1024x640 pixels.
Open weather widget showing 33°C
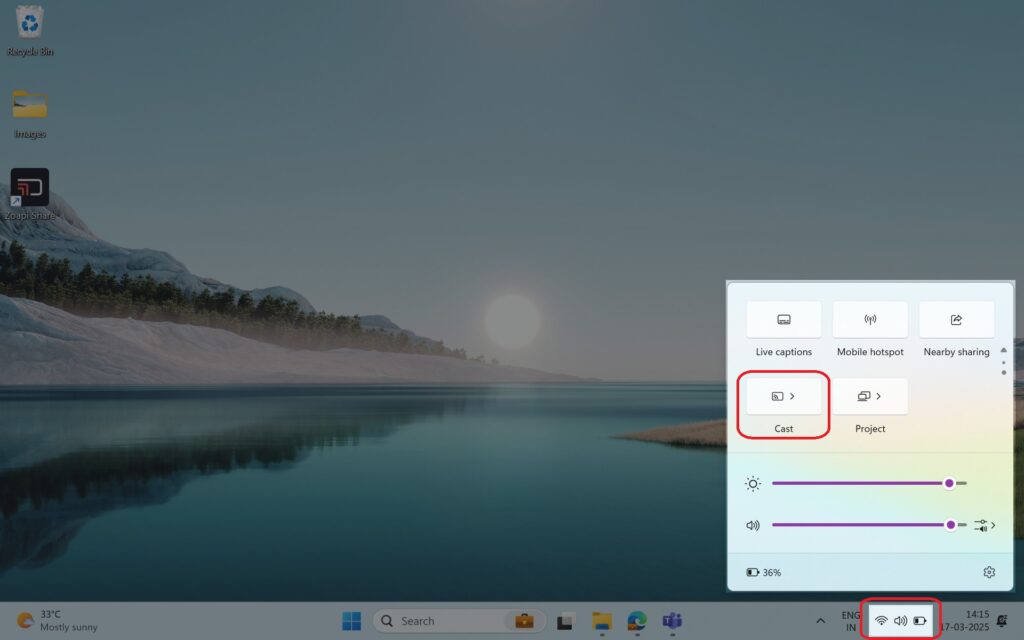pos(57,620)
